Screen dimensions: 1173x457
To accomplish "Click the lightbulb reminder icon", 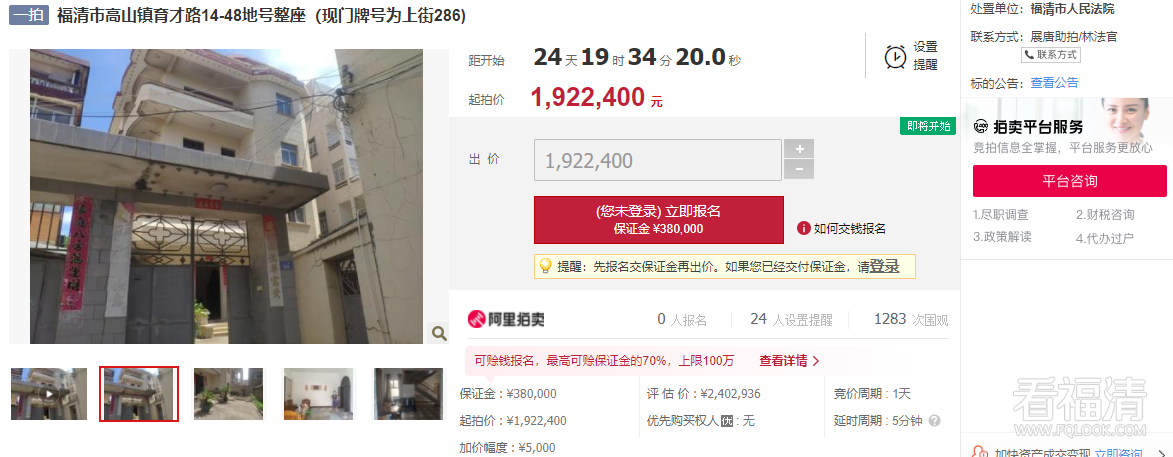I will [545, 266].
